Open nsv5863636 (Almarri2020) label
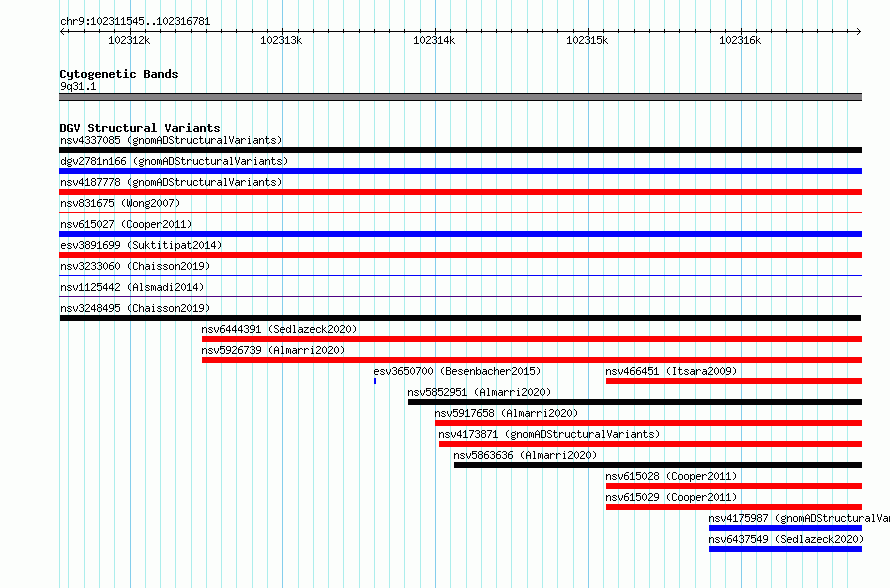 click(525, 455)
